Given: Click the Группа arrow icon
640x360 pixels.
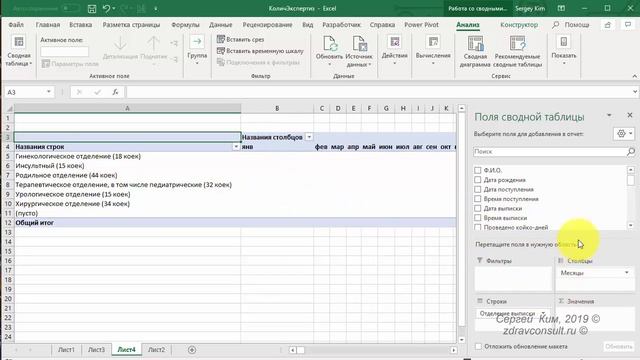Looking at the screenshot, I should pos(197,42).
